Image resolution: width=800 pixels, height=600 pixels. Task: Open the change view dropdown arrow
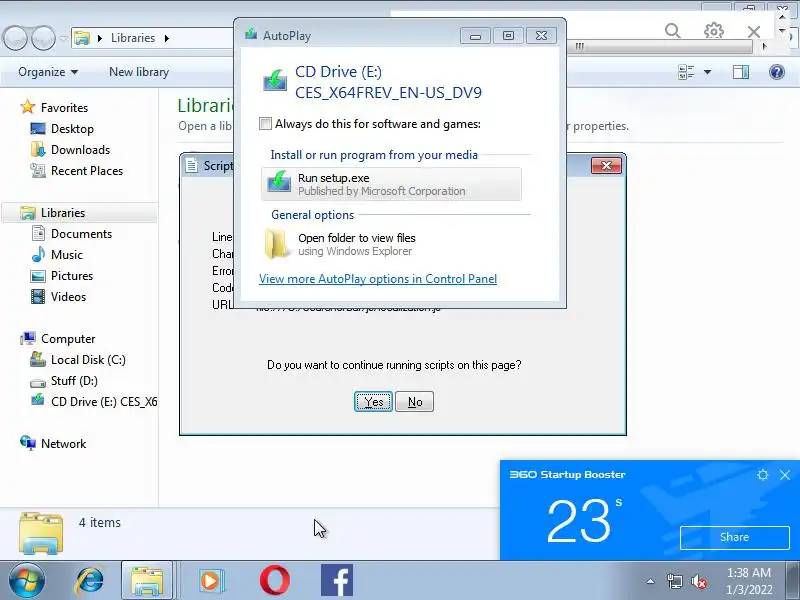point(707,72)
